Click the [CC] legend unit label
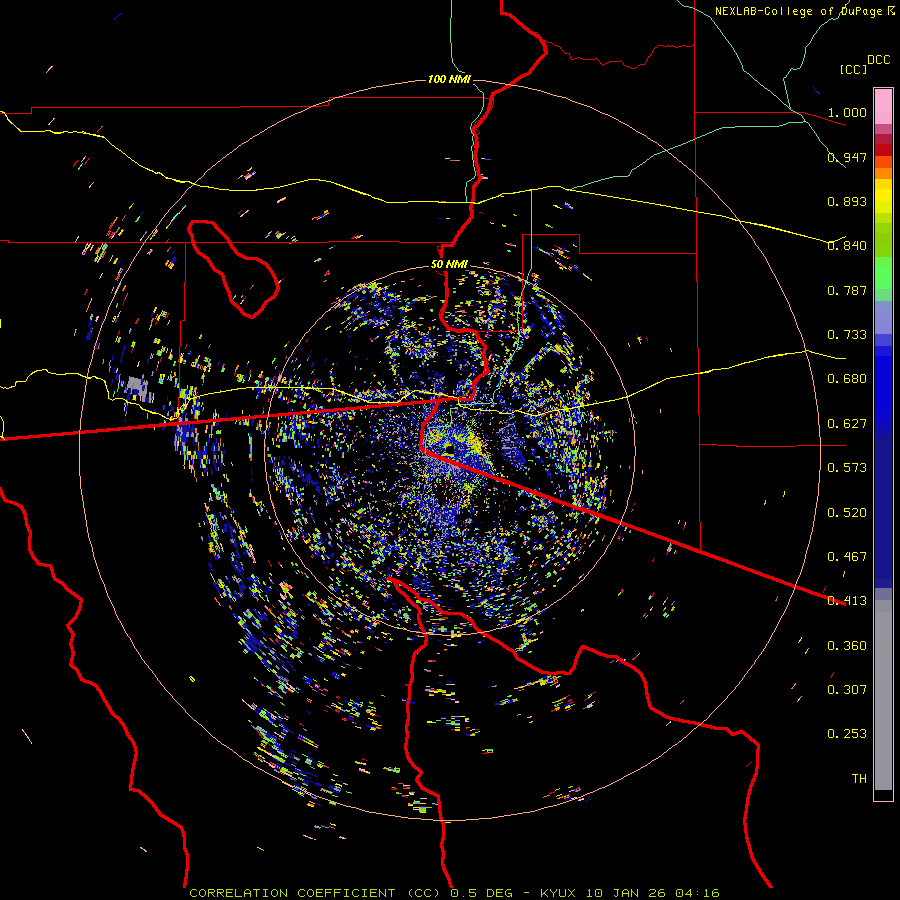Screen dimensions: 900x900 pyautogui.click(x=853, y=69)
